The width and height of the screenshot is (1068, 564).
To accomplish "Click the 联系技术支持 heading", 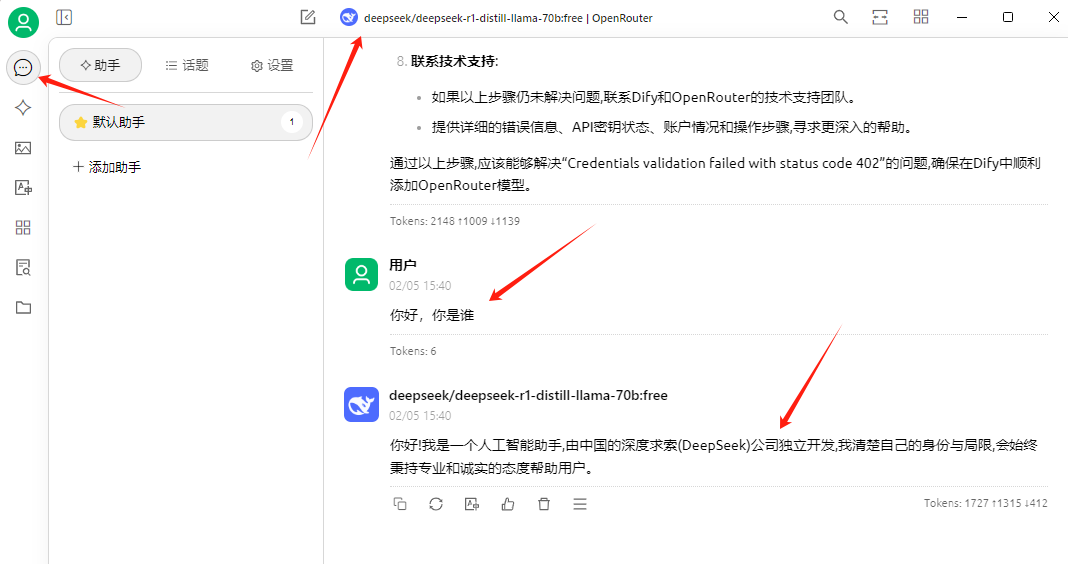I will (454, 61).
